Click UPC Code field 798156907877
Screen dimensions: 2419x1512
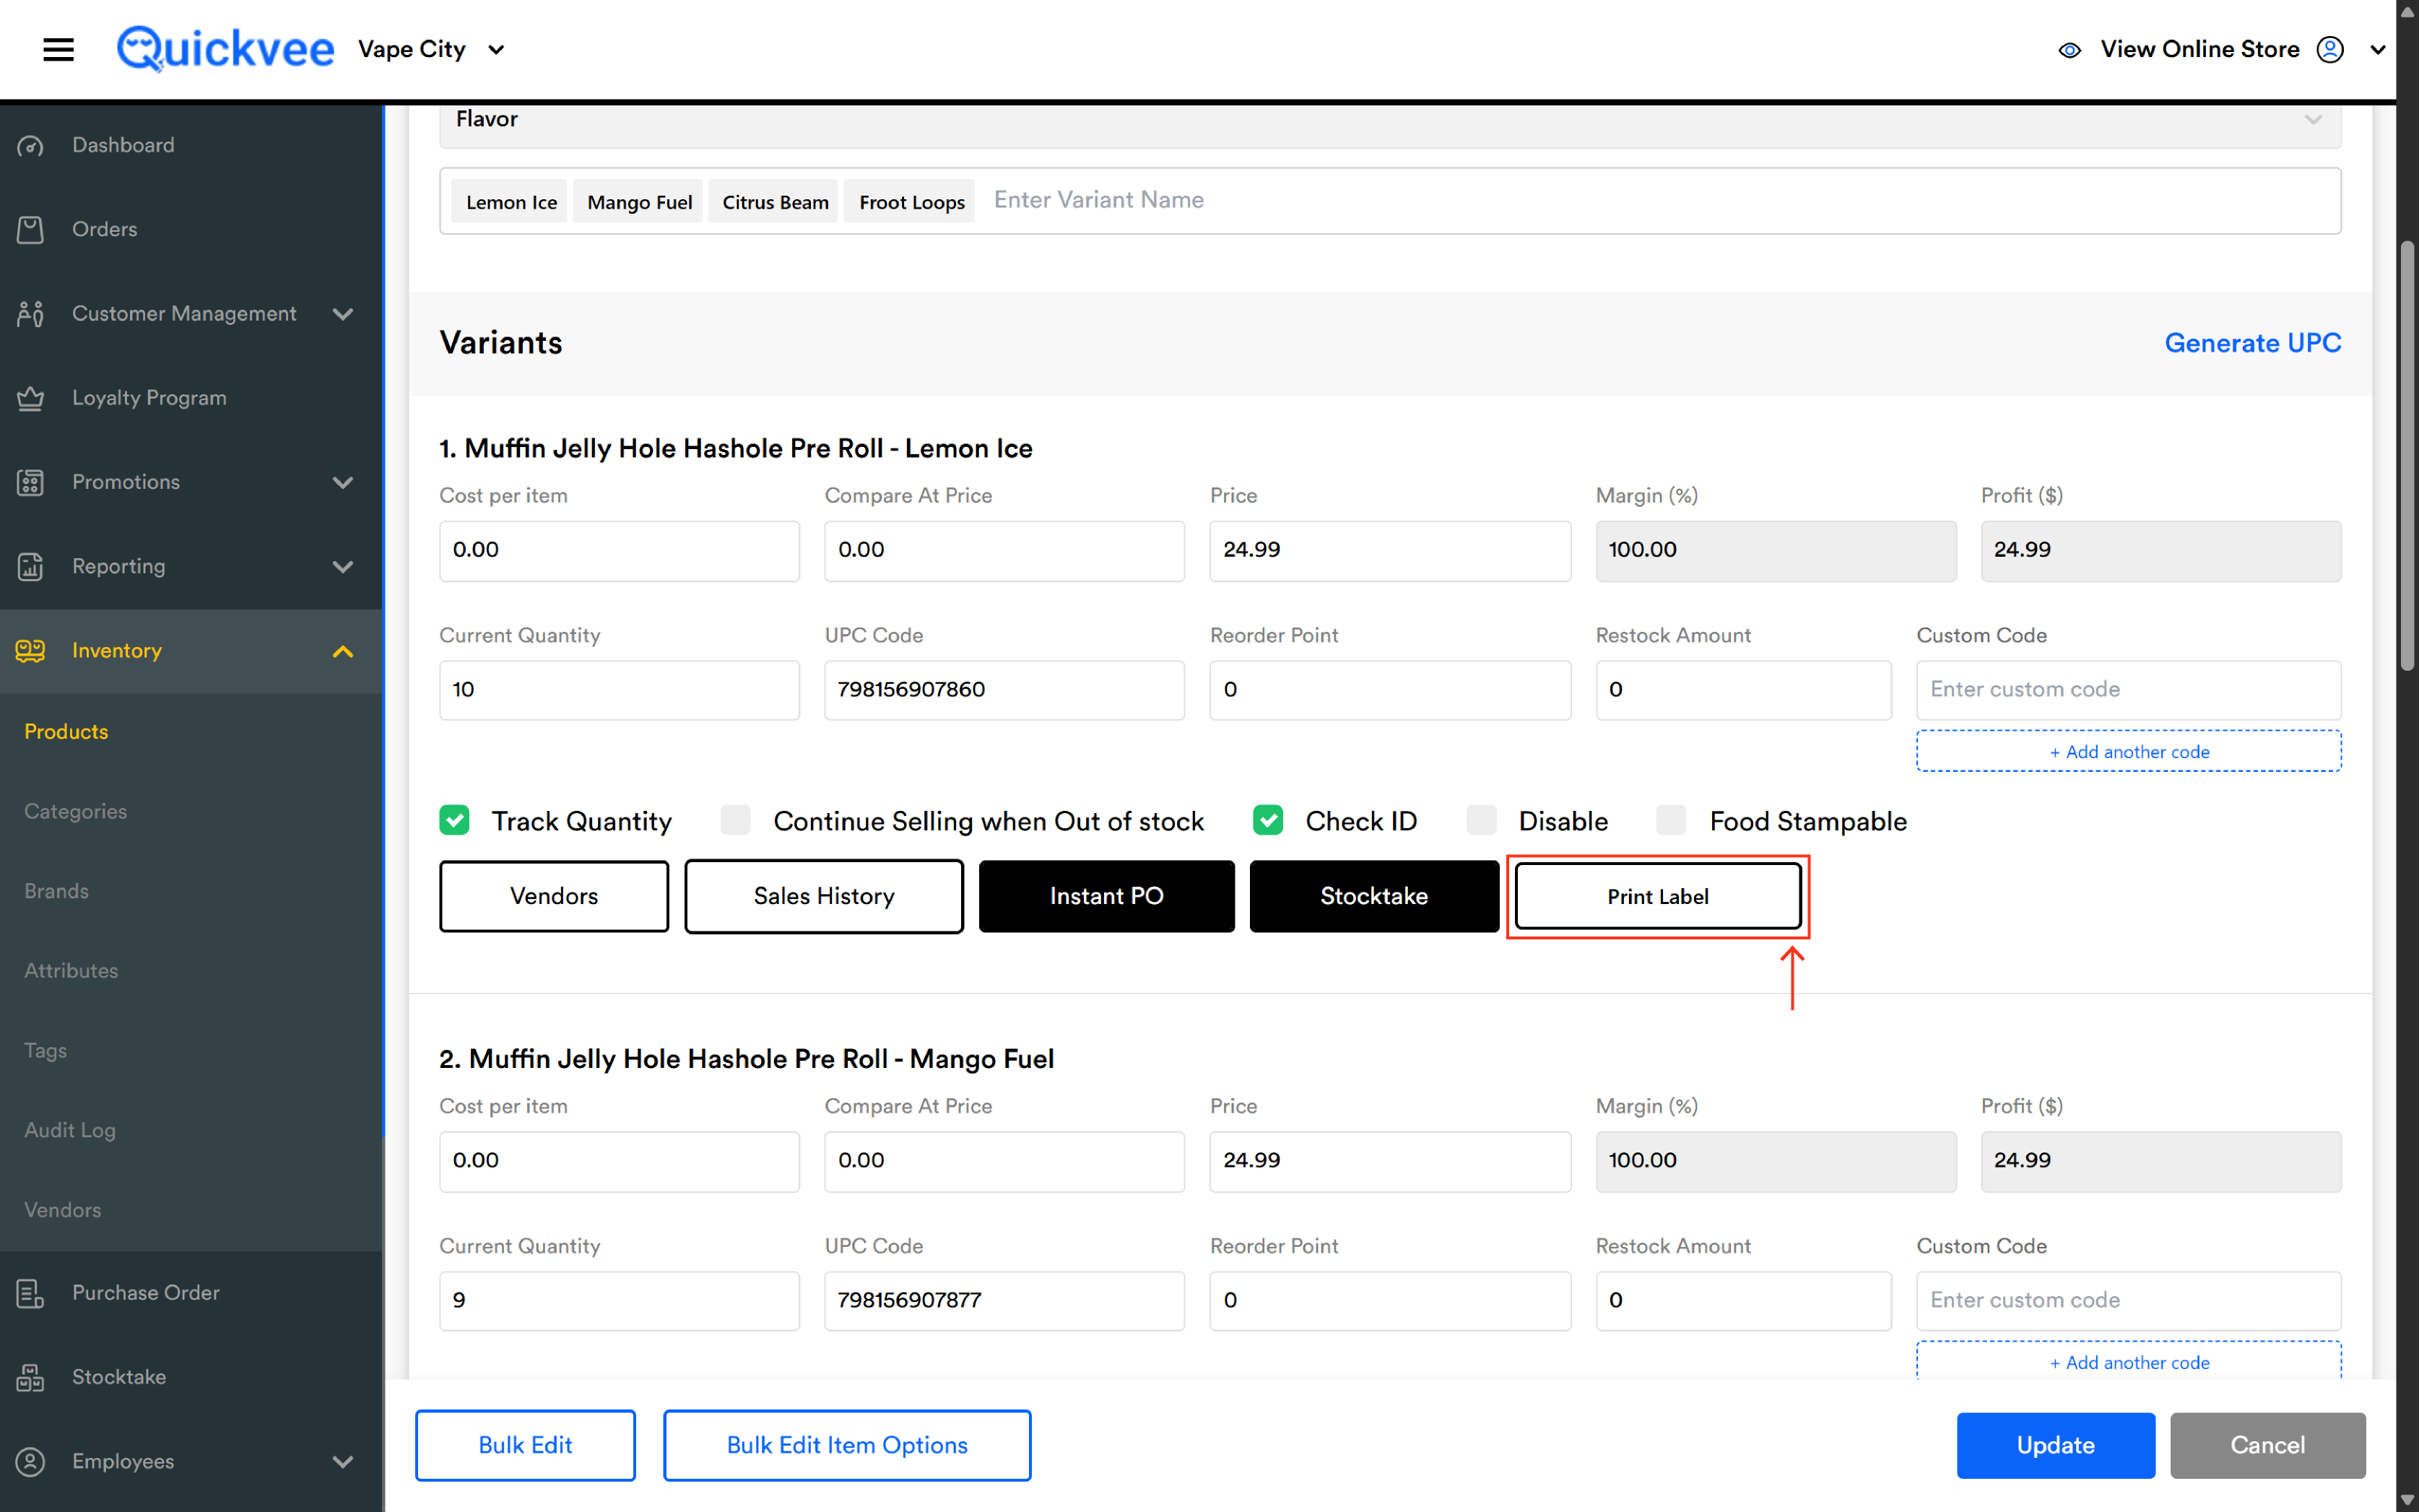coord(1004,1300)
